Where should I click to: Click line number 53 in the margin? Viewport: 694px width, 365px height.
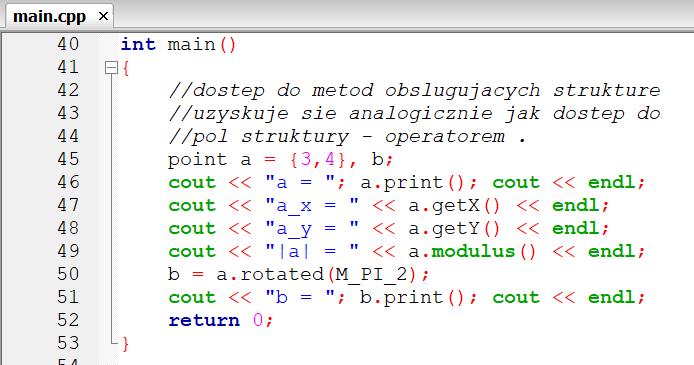68,343
